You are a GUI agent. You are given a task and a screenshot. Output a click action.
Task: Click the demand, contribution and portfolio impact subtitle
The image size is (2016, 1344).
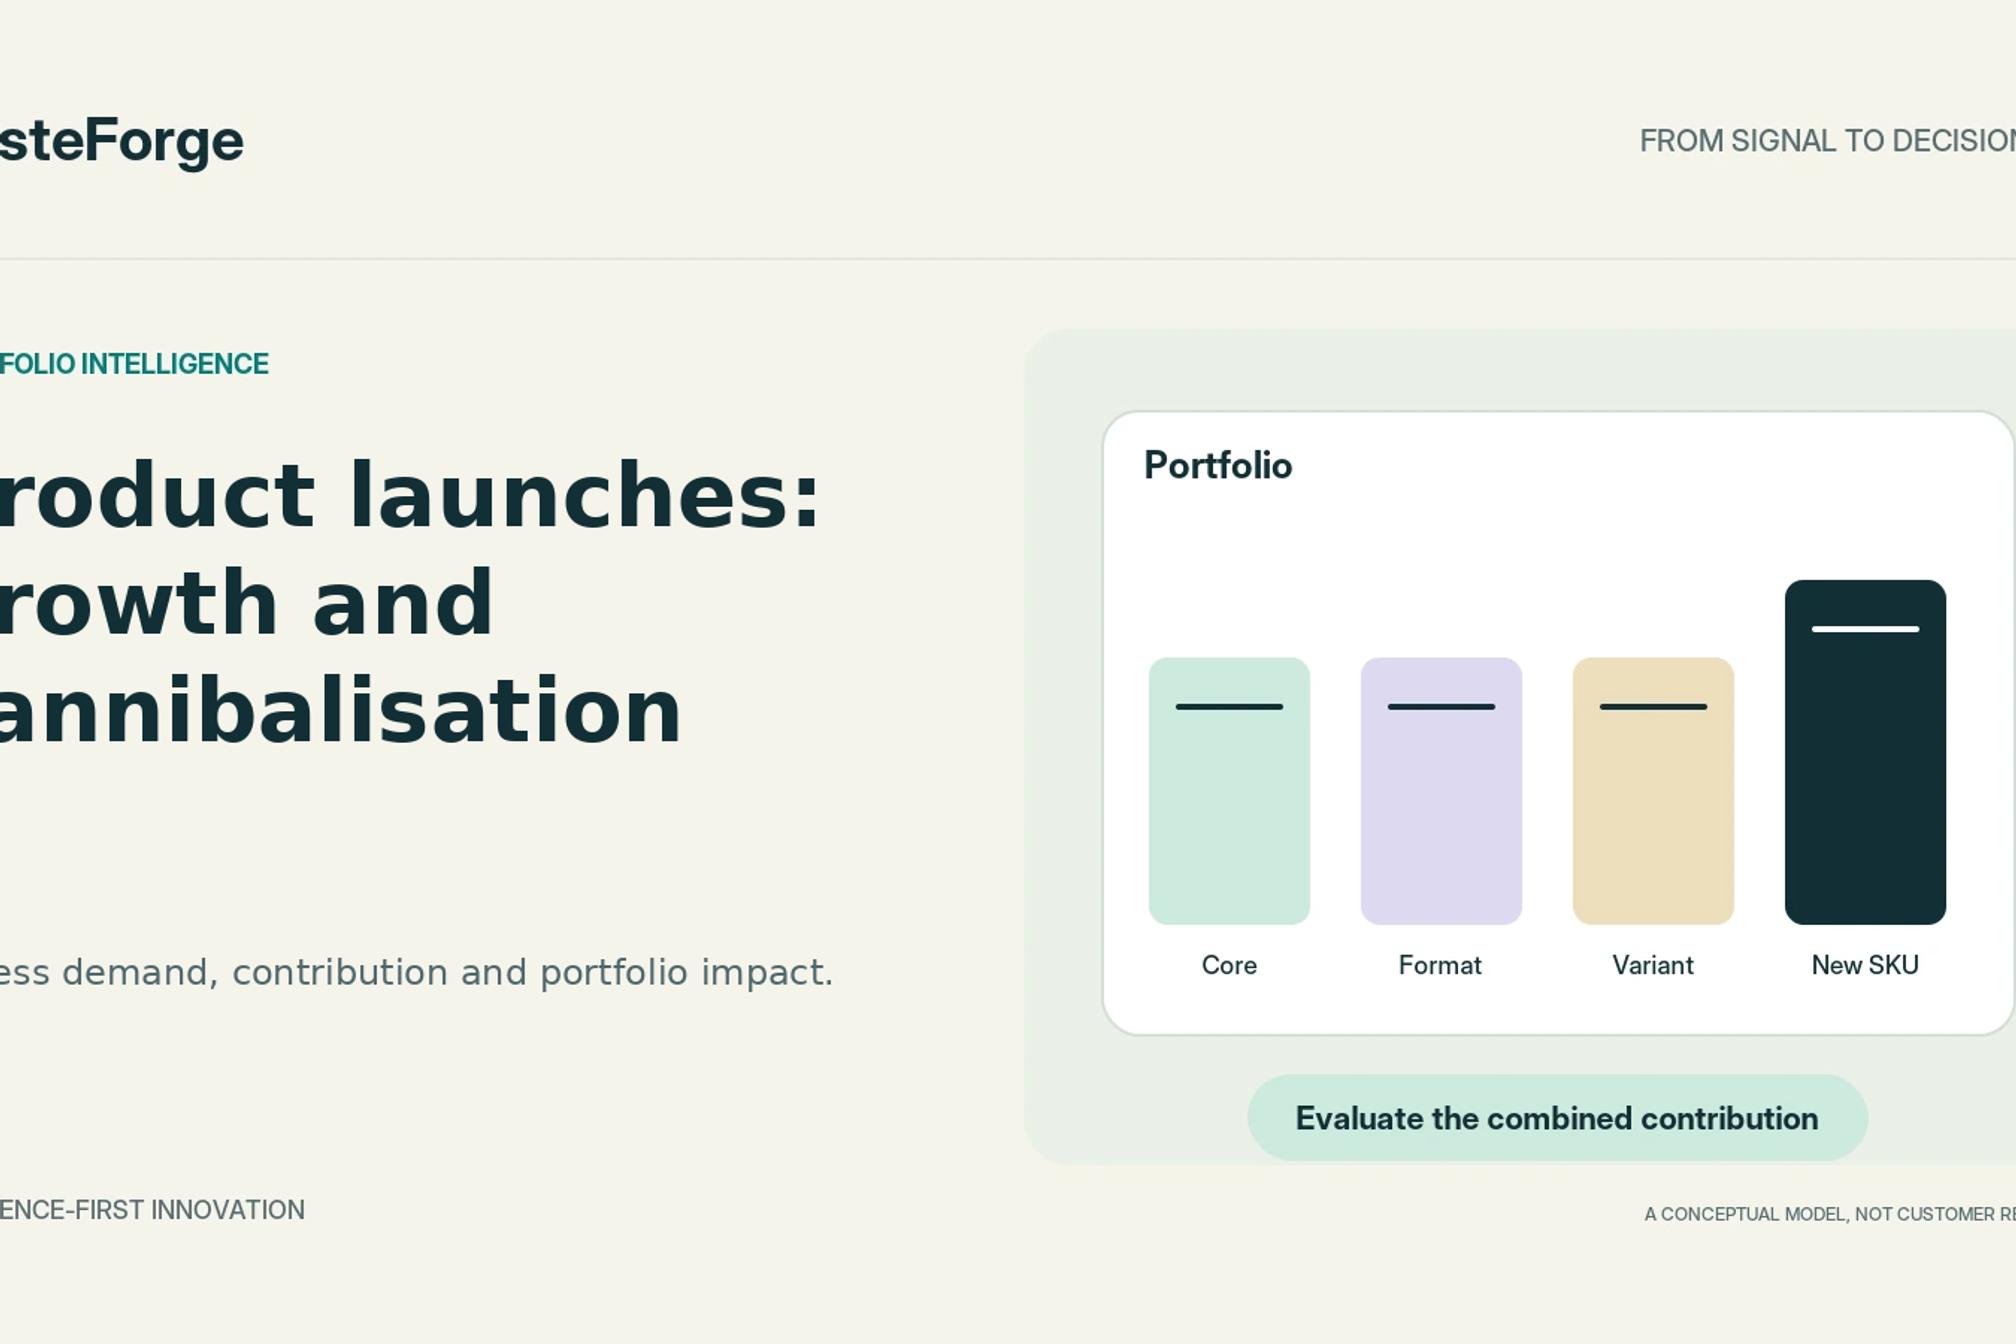[416, 972]
